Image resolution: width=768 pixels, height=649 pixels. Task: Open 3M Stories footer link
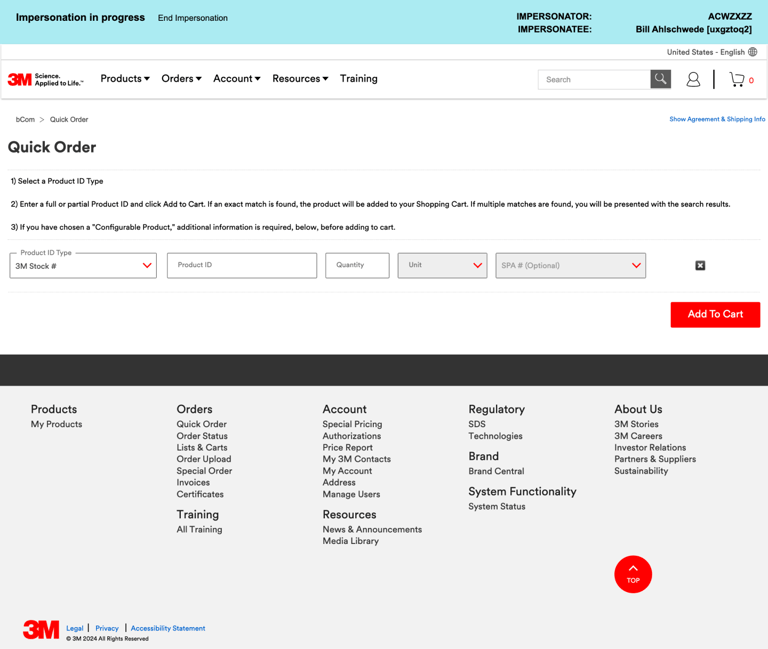coord(636,424)
